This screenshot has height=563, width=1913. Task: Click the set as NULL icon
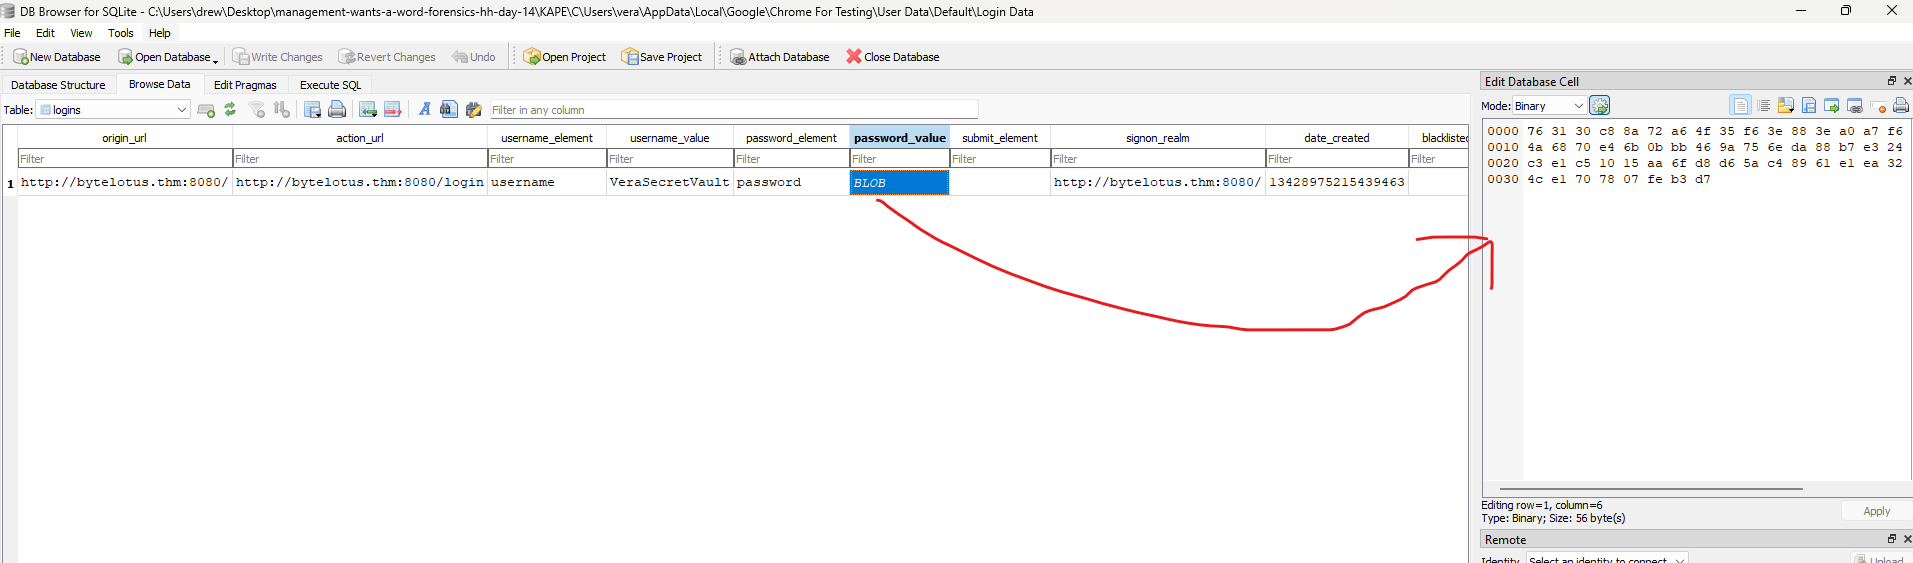pyautogui.click(x=1878, y=106)
